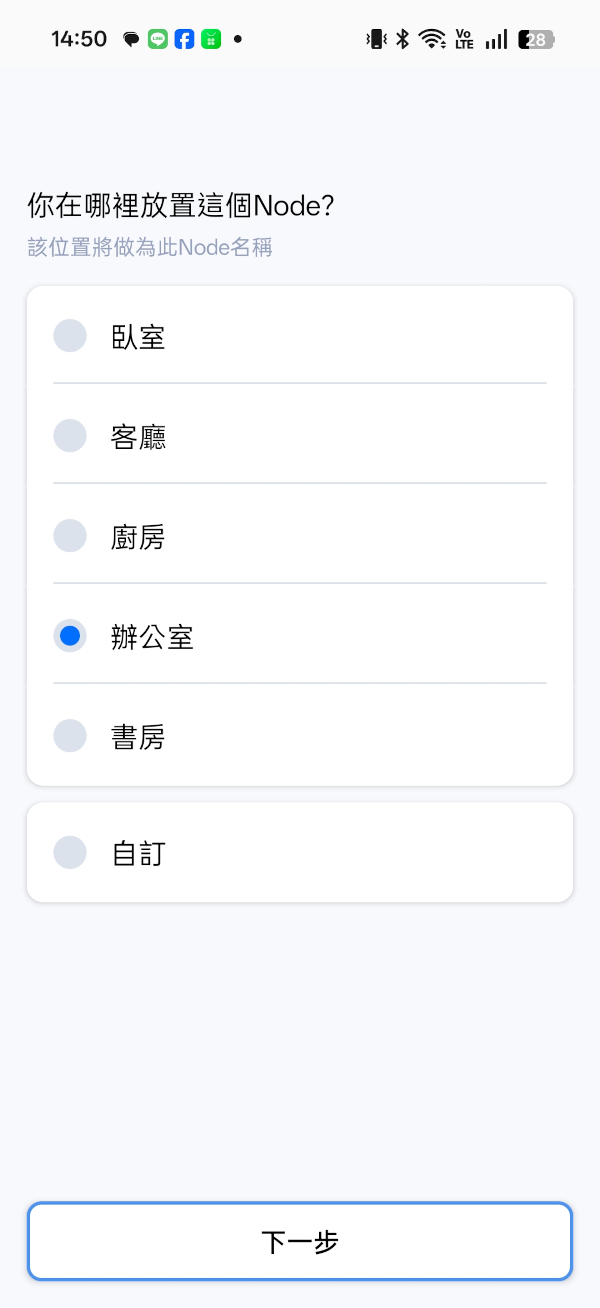Choose the 自訂 custom option
This screenshot has height=1308, width=600.
click(x=70, y=852)
